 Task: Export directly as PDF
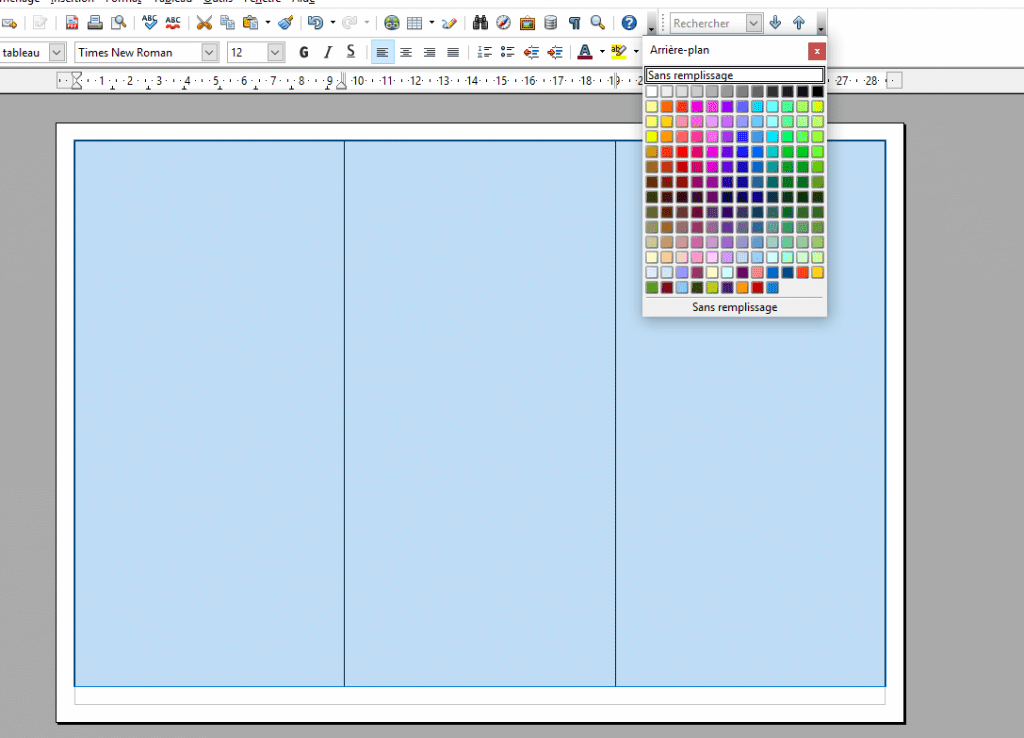point(72,24)
